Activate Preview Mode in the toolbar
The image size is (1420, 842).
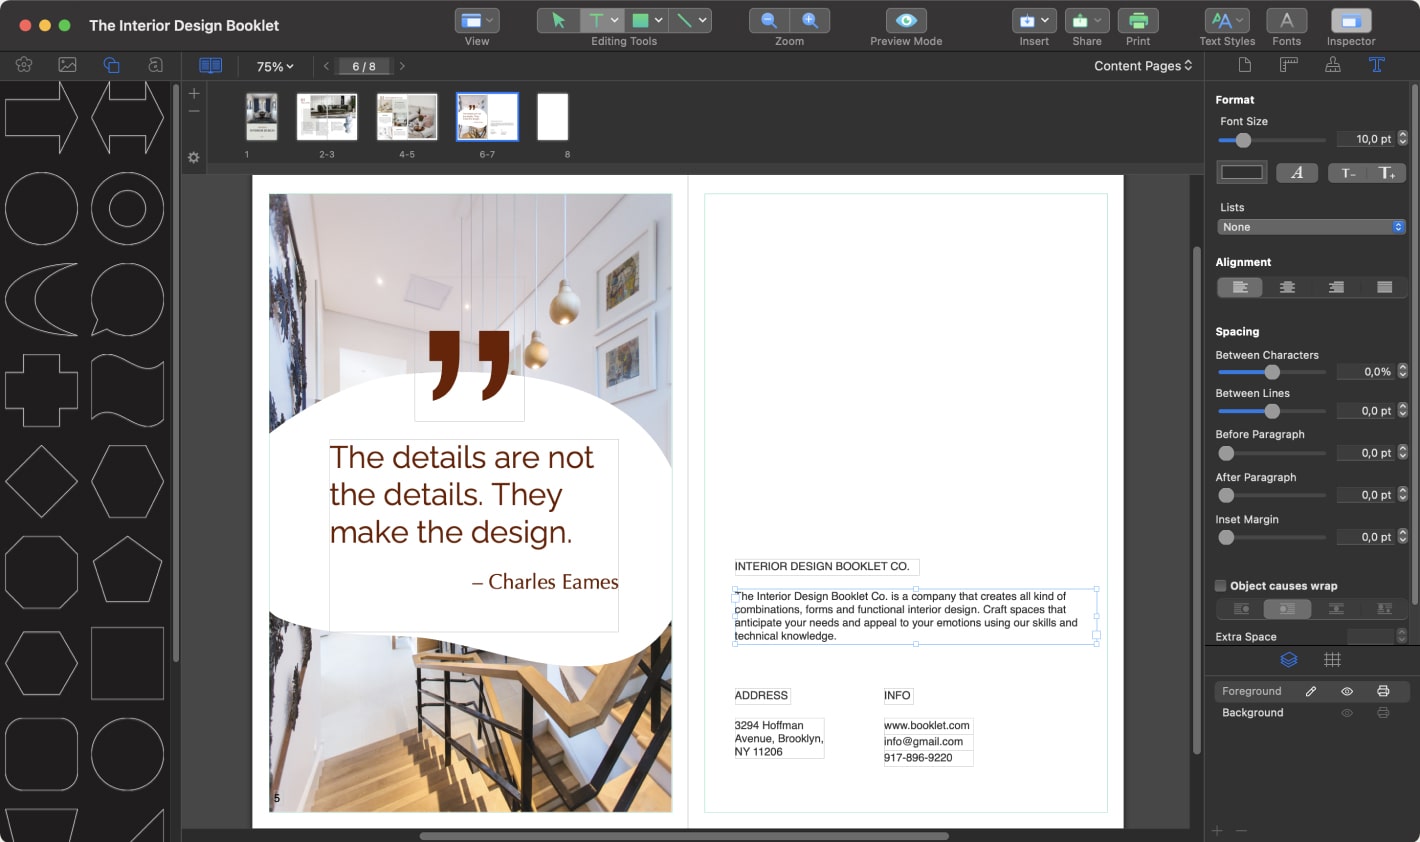[905, 20]
